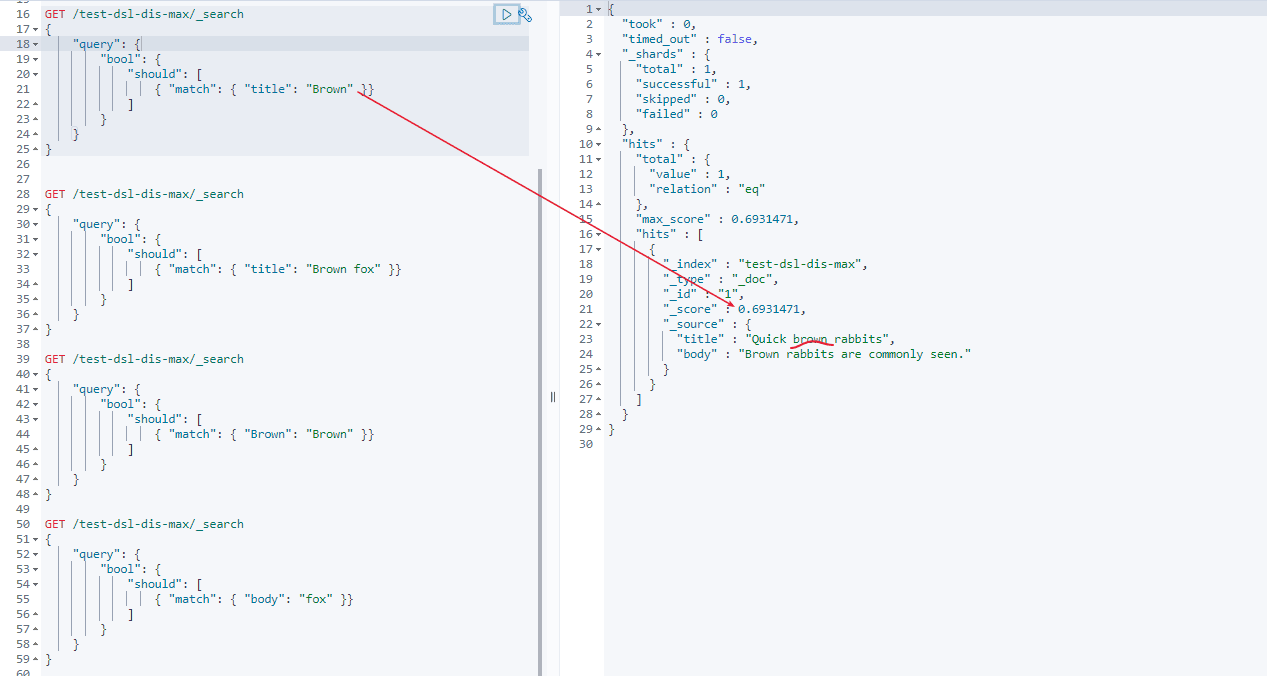Fold the second request body at line 29
1267x676 pixels.
point(38,209)
